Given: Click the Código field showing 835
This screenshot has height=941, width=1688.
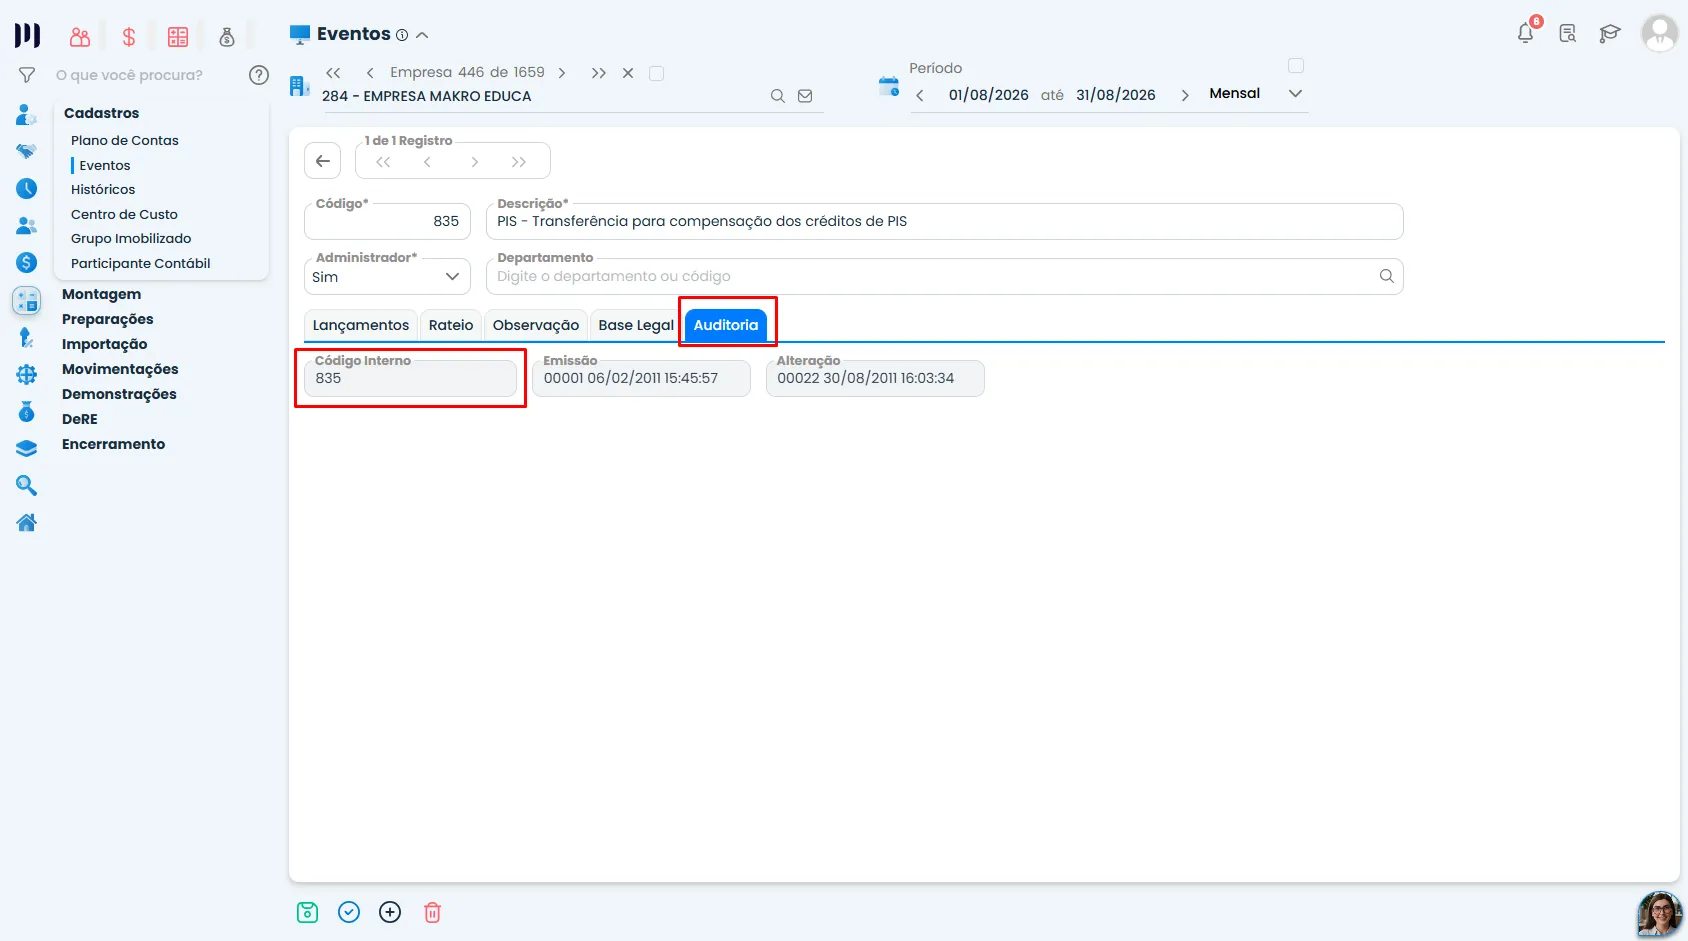Looking at the screenshot, I should [387, 221].
